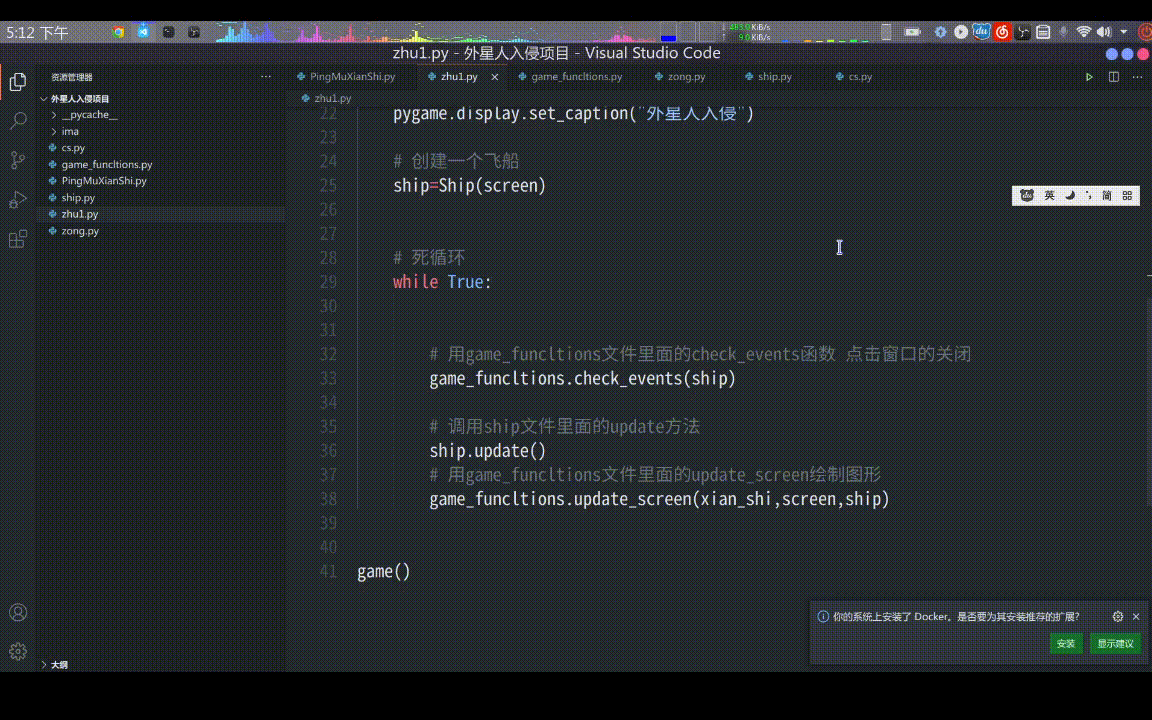Image resolution: width=1152 pixels, height=720 pixels.
Task: Switch to the PingMuXianShi.py tab
Action: coord(351,76)
